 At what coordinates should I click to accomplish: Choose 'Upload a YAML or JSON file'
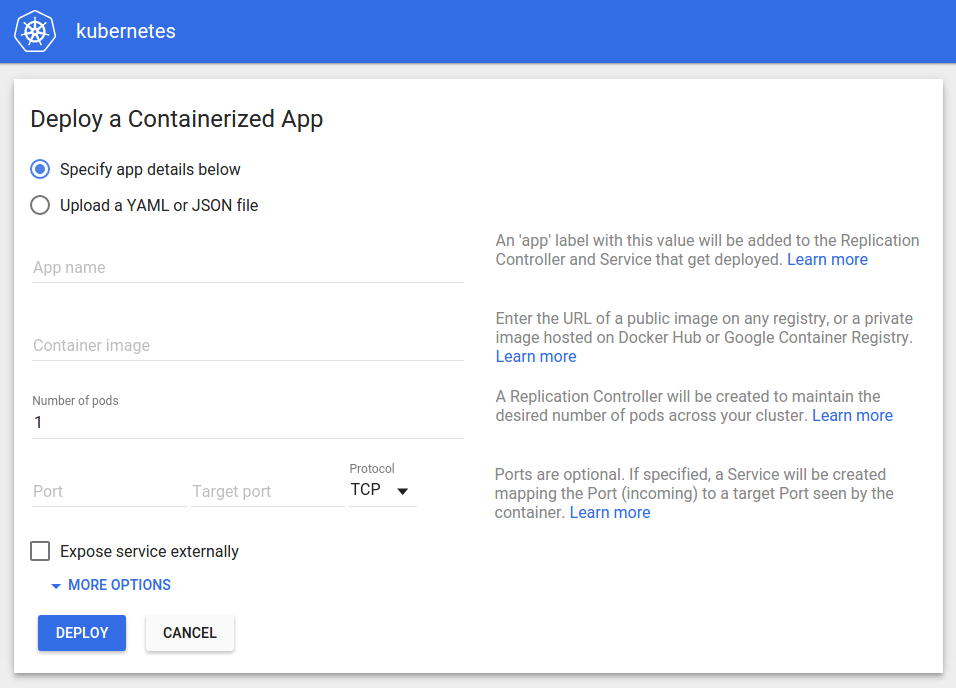tap(39, 205)
